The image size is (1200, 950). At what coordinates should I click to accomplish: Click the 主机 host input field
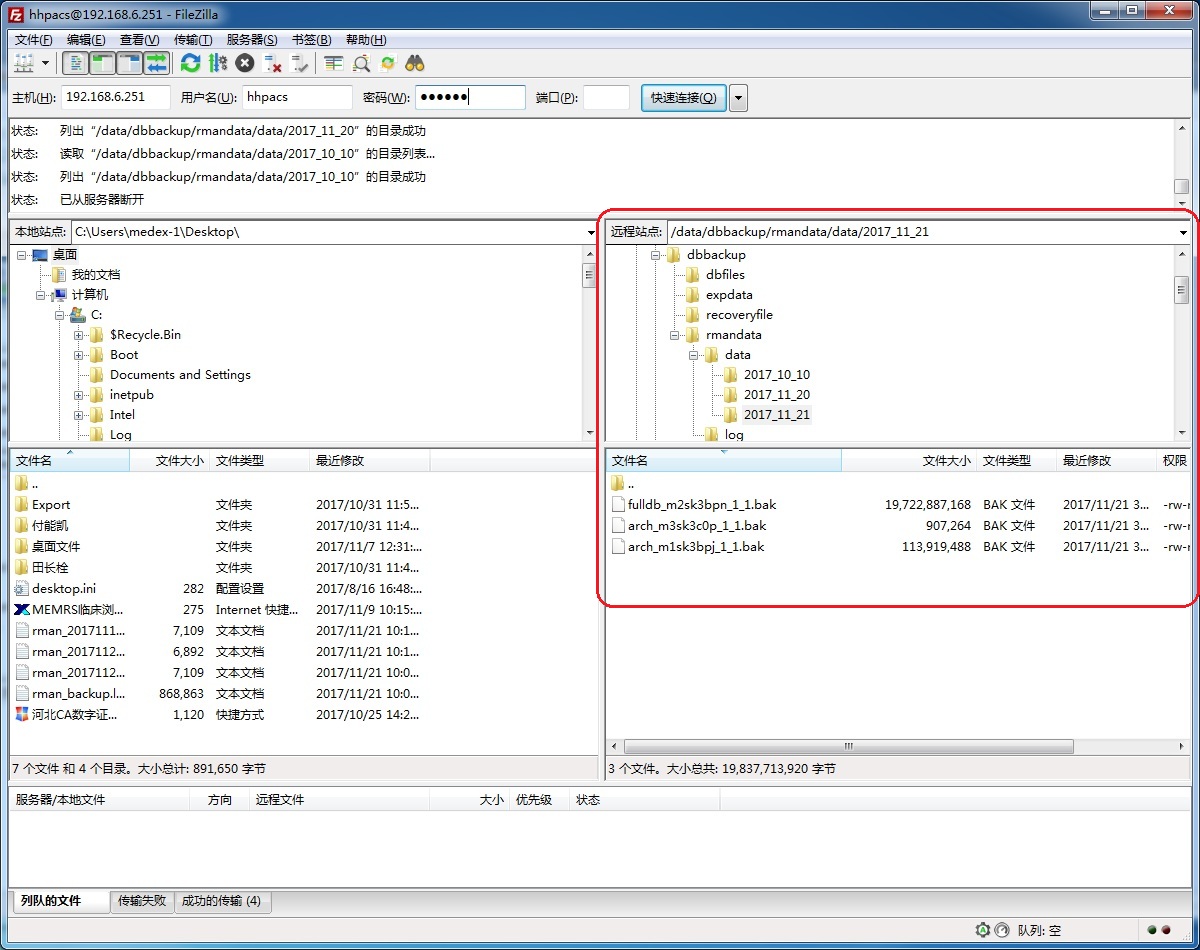tap(116, 97)
